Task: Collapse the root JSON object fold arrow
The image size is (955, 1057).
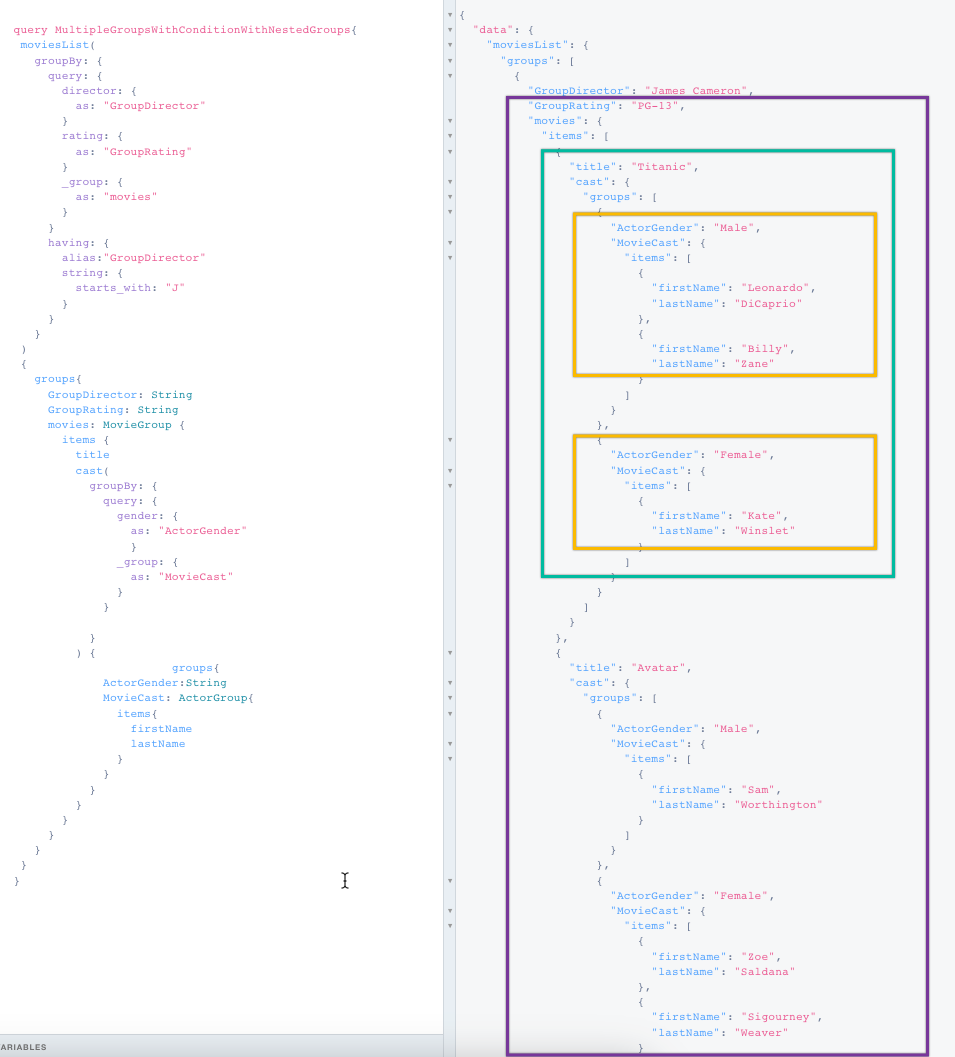Action: coord(450,15)
